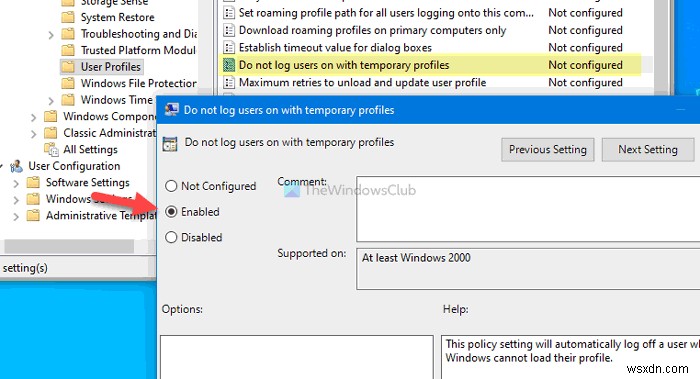Click the Next Setting button

(x=648, y=150)
